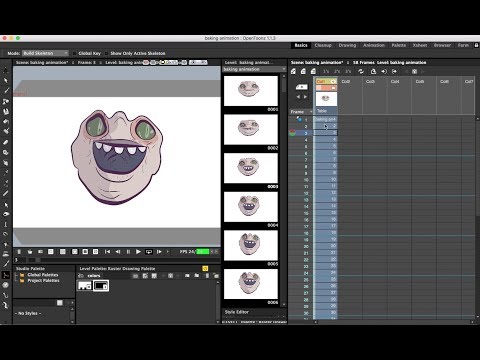
Task: Select the Selection arrow tool
Action: (x=5, y=80)
